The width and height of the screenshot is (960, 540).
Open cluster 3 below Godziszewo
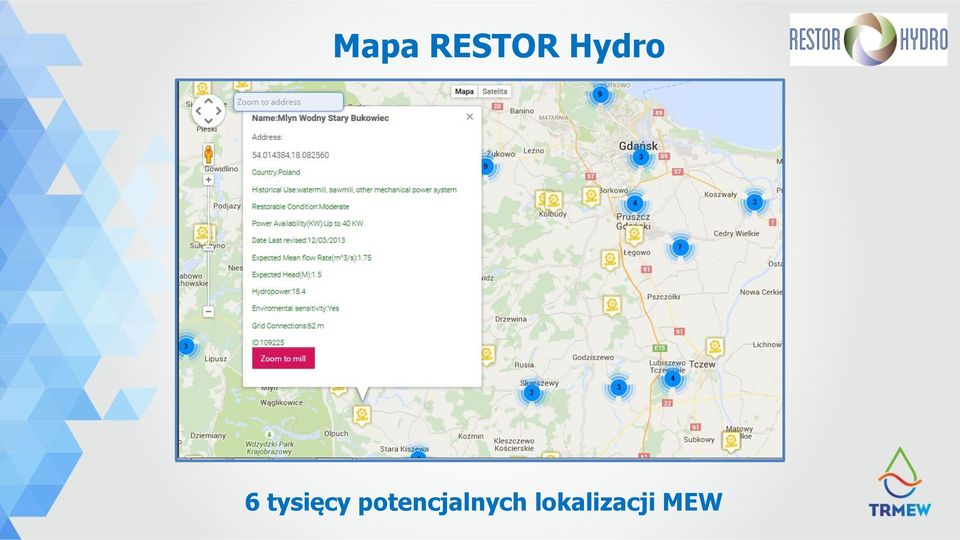click(x=618, y=387)
